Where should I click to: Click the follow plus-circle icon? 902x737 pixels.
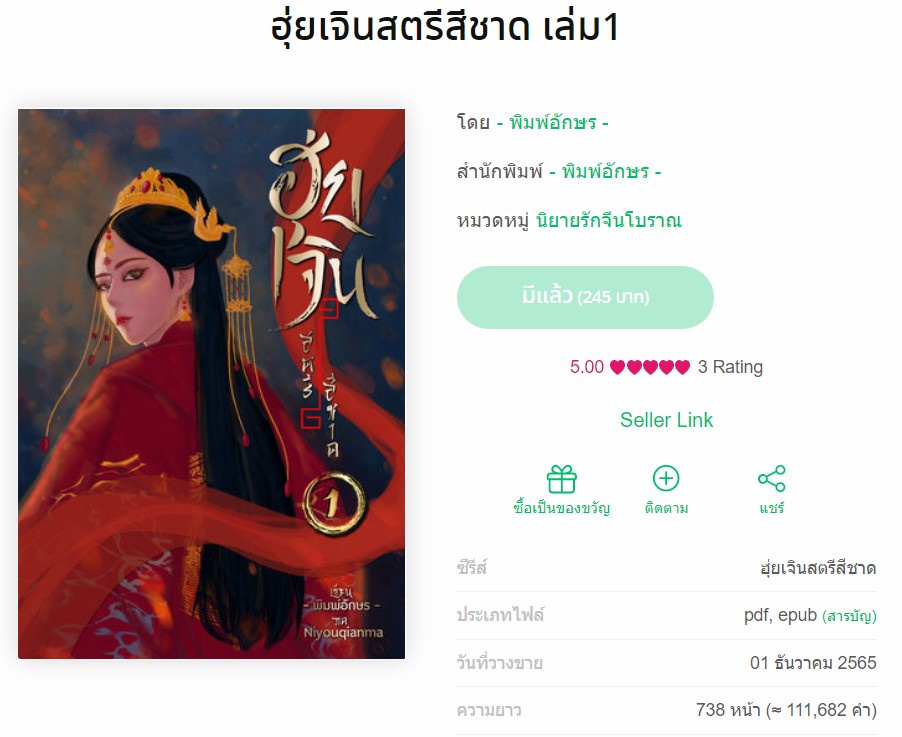click(666, 478)
